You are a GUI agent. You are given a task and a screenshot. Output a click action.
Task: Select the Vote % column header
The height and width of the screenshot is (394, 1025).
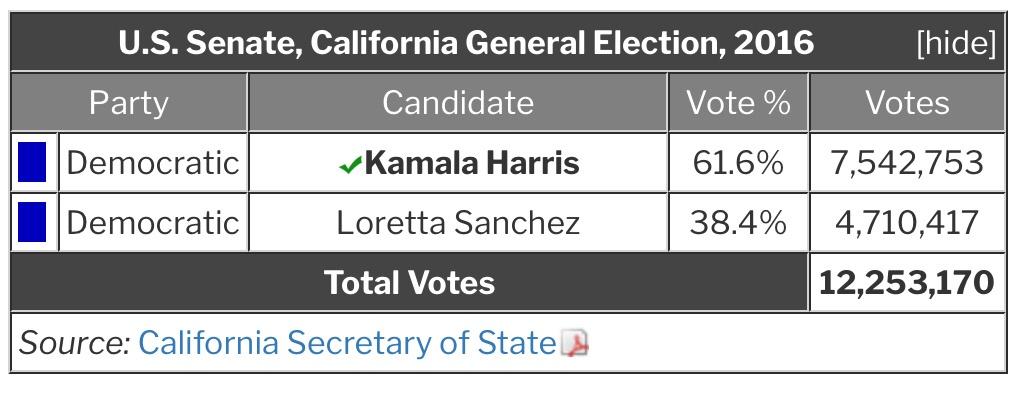(x=738, y=103)
